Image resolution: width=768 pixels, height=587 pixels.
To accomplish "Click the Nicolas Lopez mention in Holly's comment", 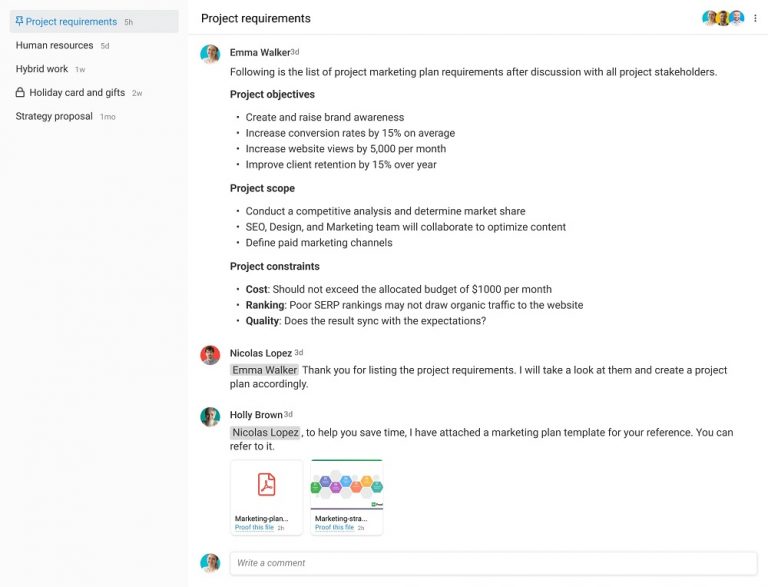I will (x=265, y=433).
